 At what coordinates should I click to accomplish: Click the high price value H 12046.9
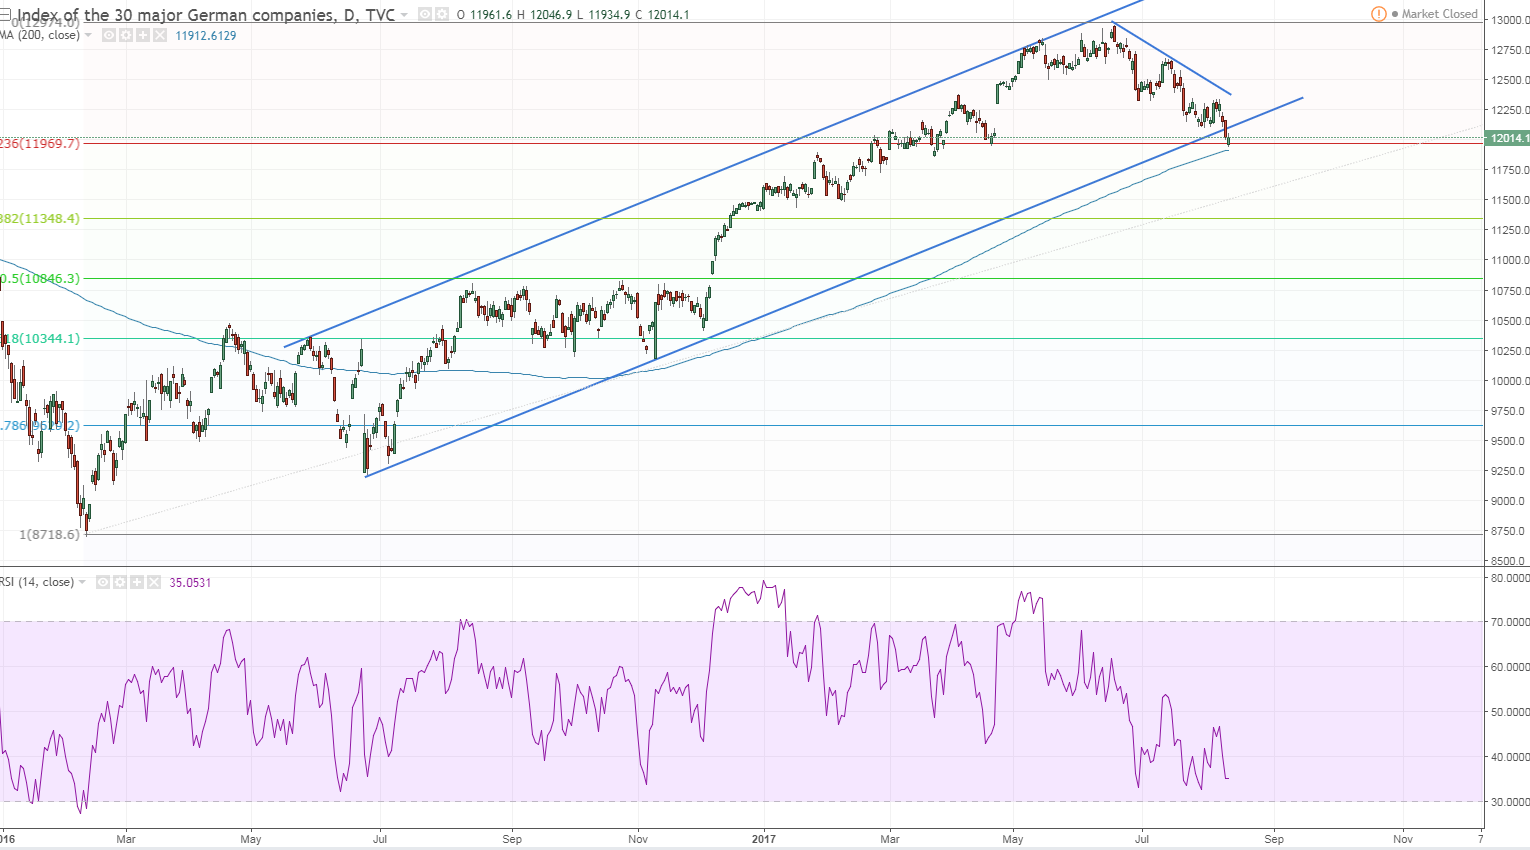pos(544,15)
